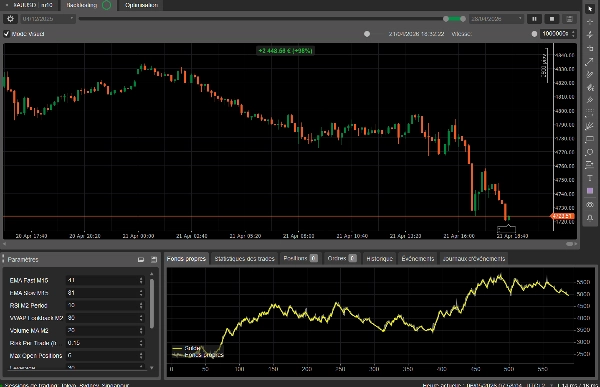Click the RSI M2 Period stepper arrows
Screen dimensions: 600x387
141,305
